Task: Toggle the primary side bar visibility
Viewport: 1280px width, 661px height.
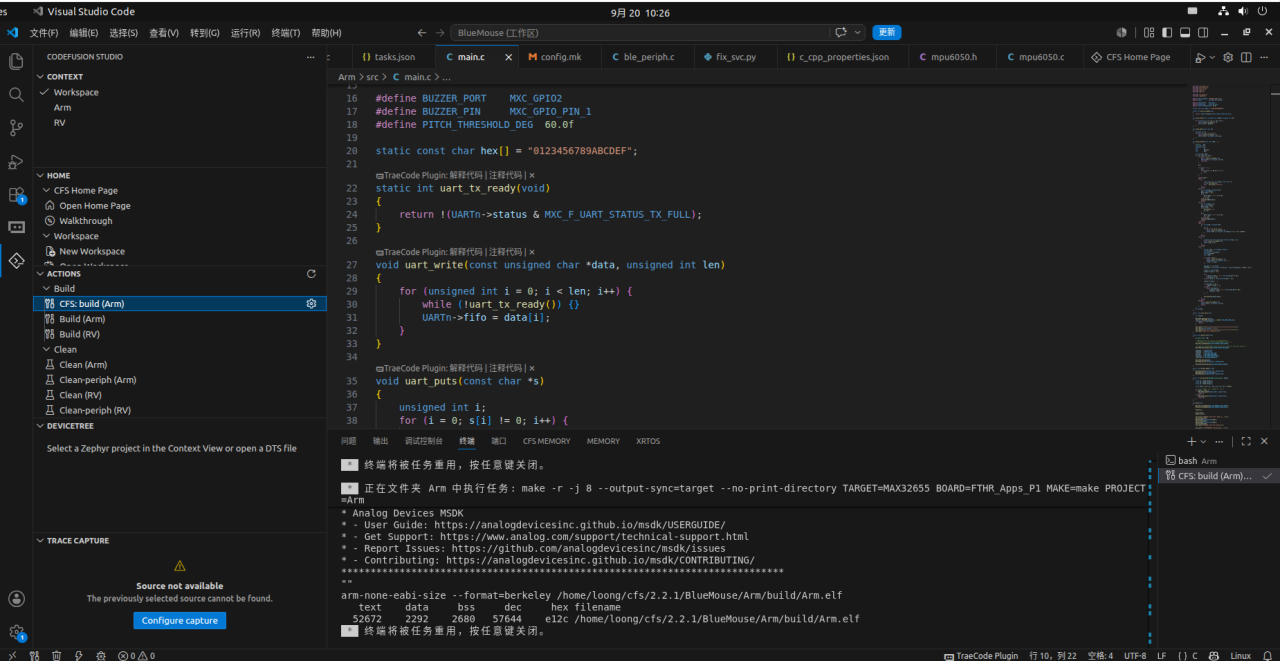Action: [1168, 32]
